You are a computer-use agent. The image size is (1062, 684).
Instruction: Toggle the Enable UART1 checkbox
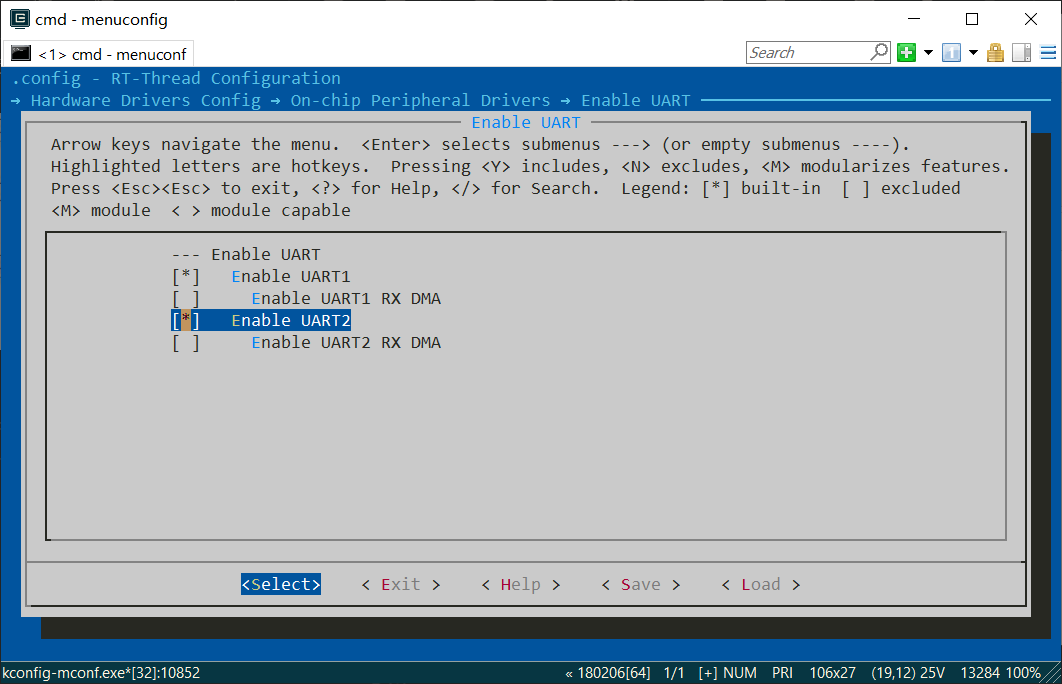(x=186, y=276)
